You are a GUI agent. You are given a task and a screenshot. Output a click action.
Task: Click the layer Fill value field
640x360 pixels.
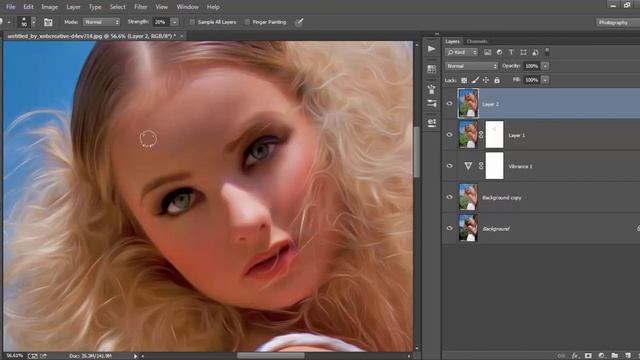click(531, 80)
